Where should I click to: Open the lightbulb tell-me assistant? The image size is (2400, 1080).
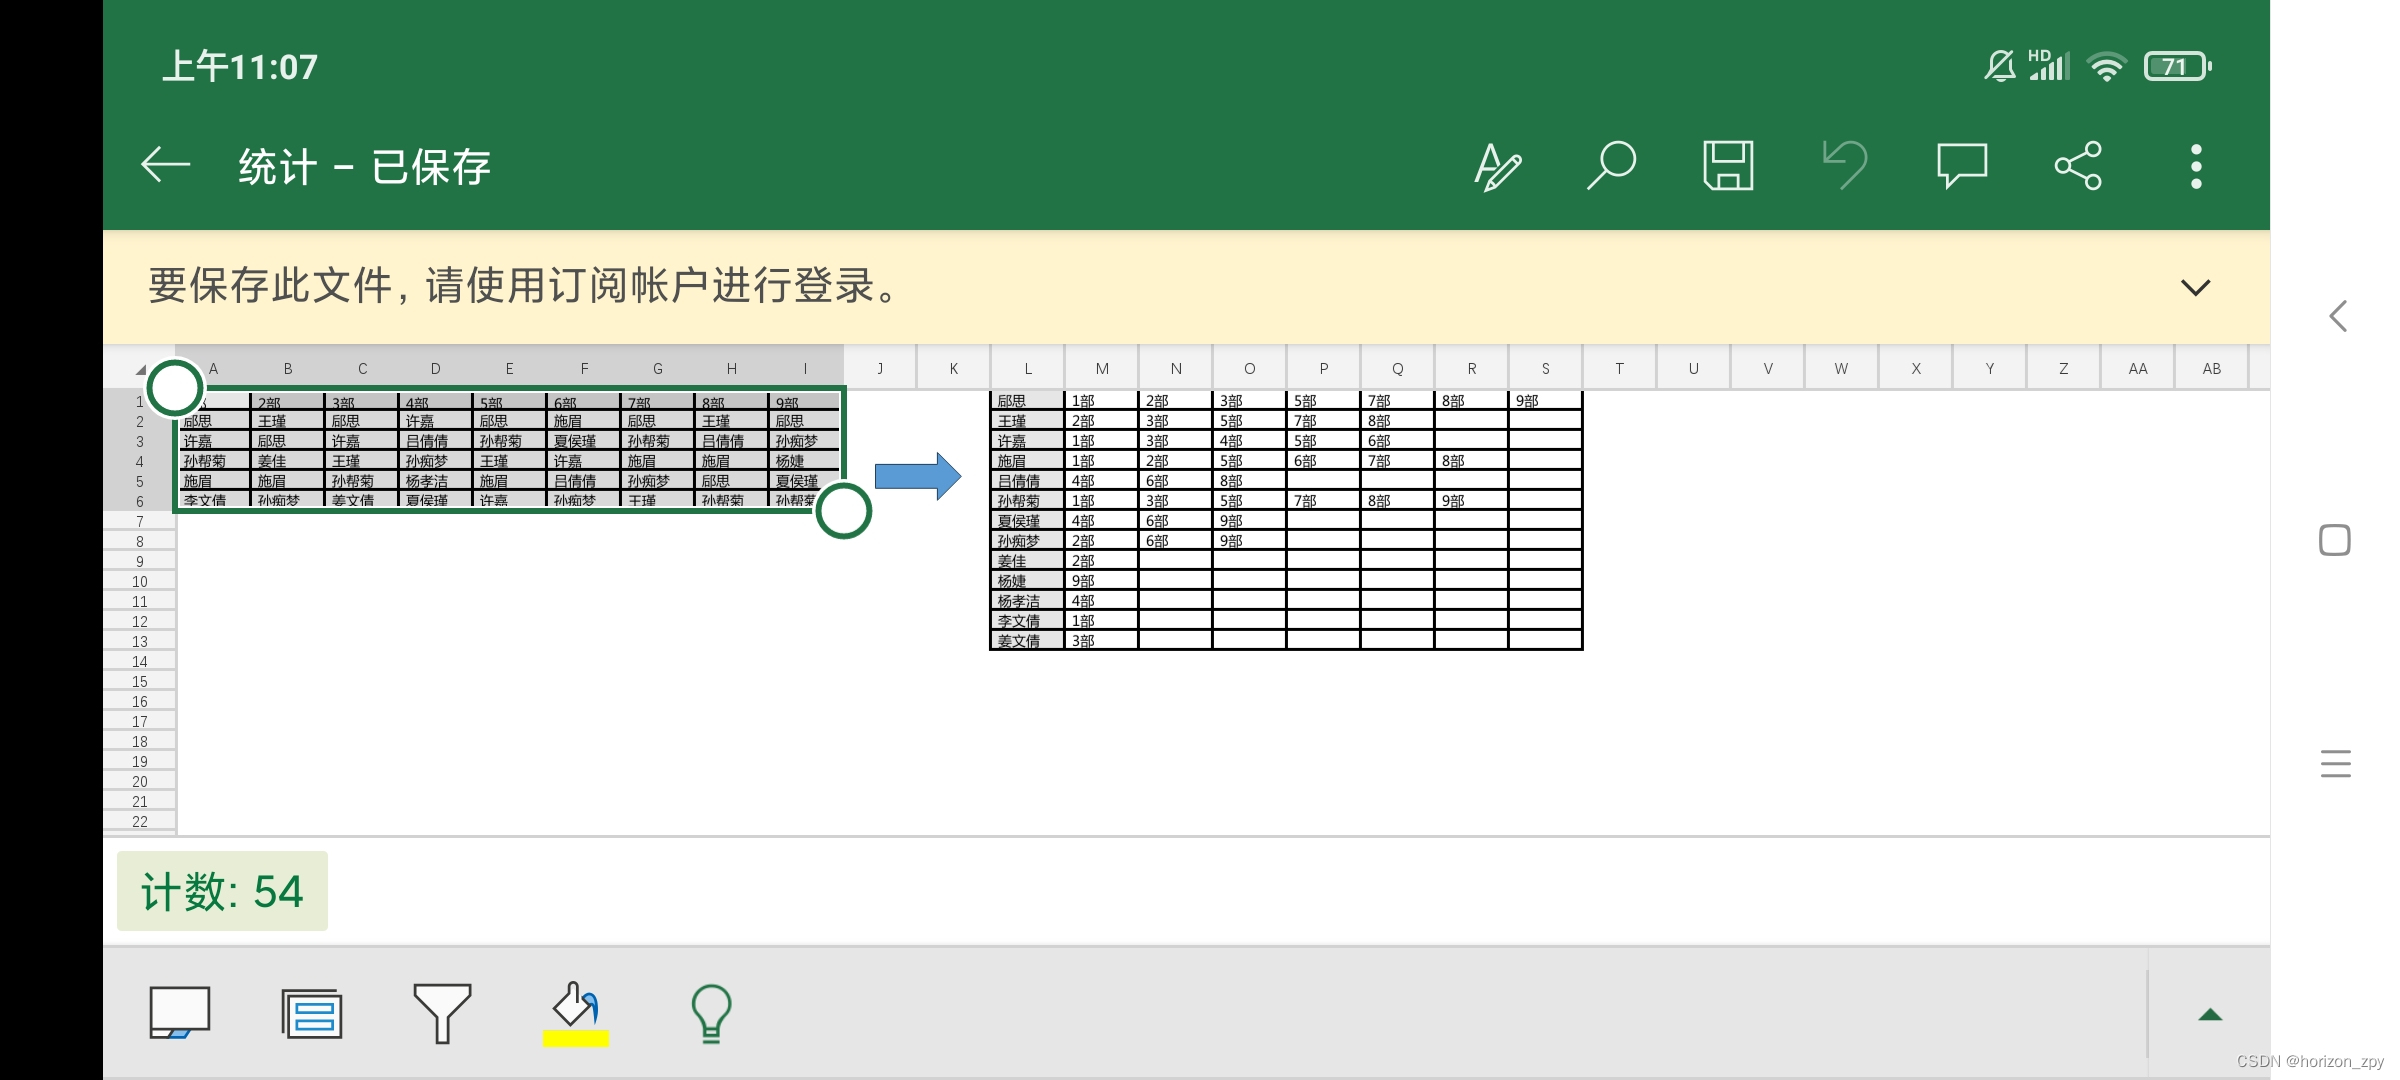(711, 1014)
